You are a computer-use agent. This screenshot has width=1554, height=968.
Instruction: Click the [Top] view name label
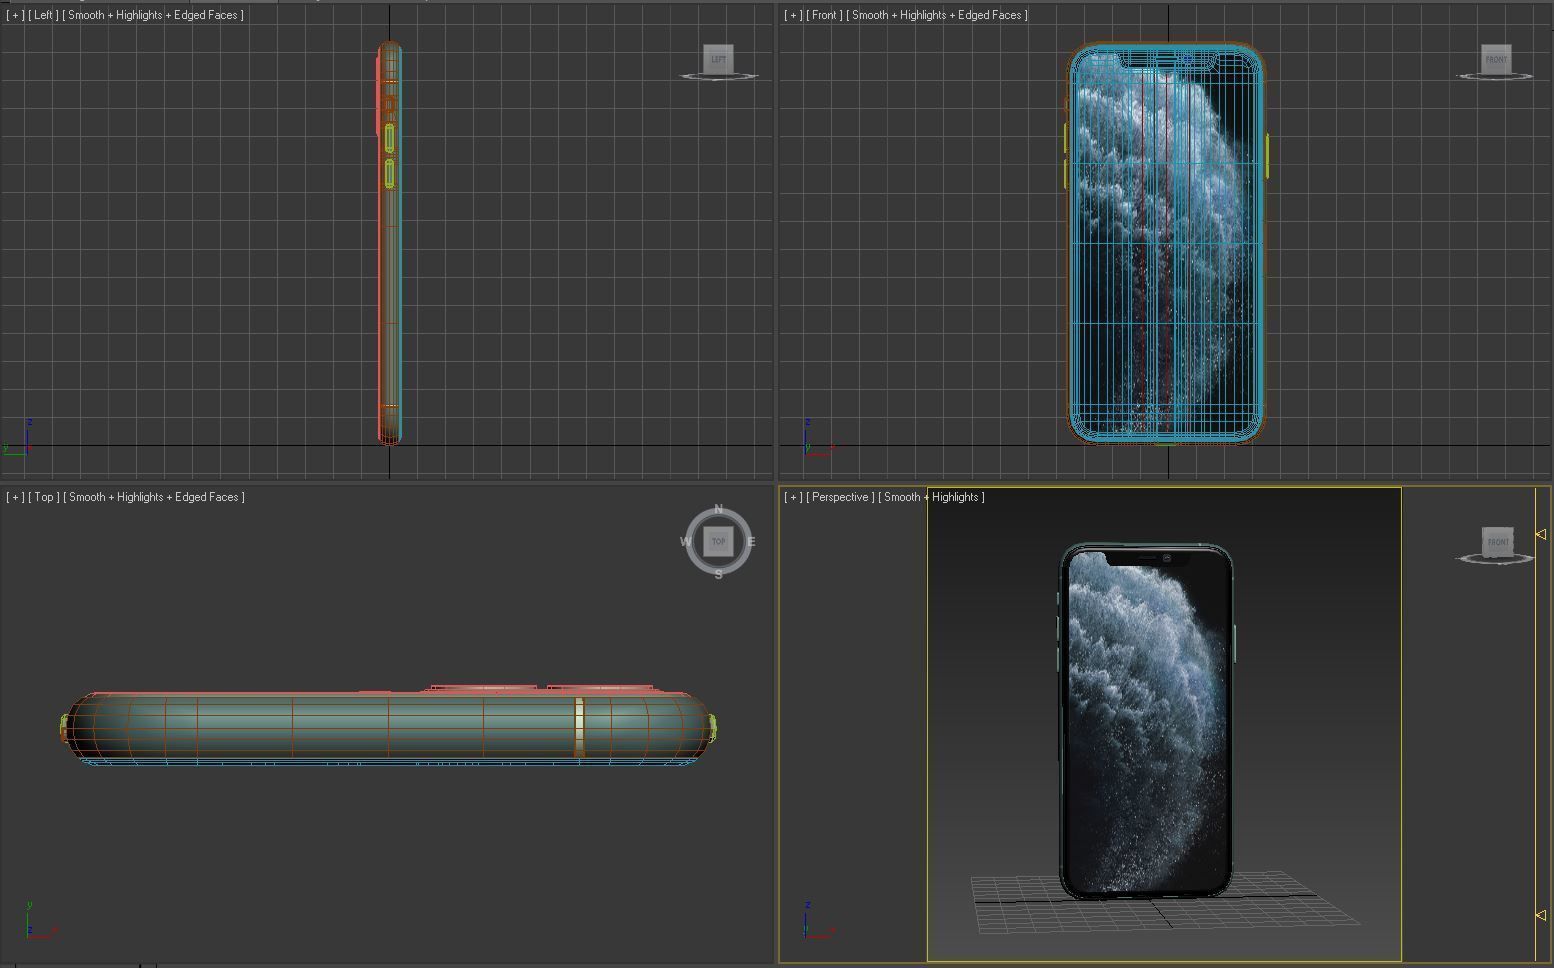pyautogui.click(x=44, y=497)
